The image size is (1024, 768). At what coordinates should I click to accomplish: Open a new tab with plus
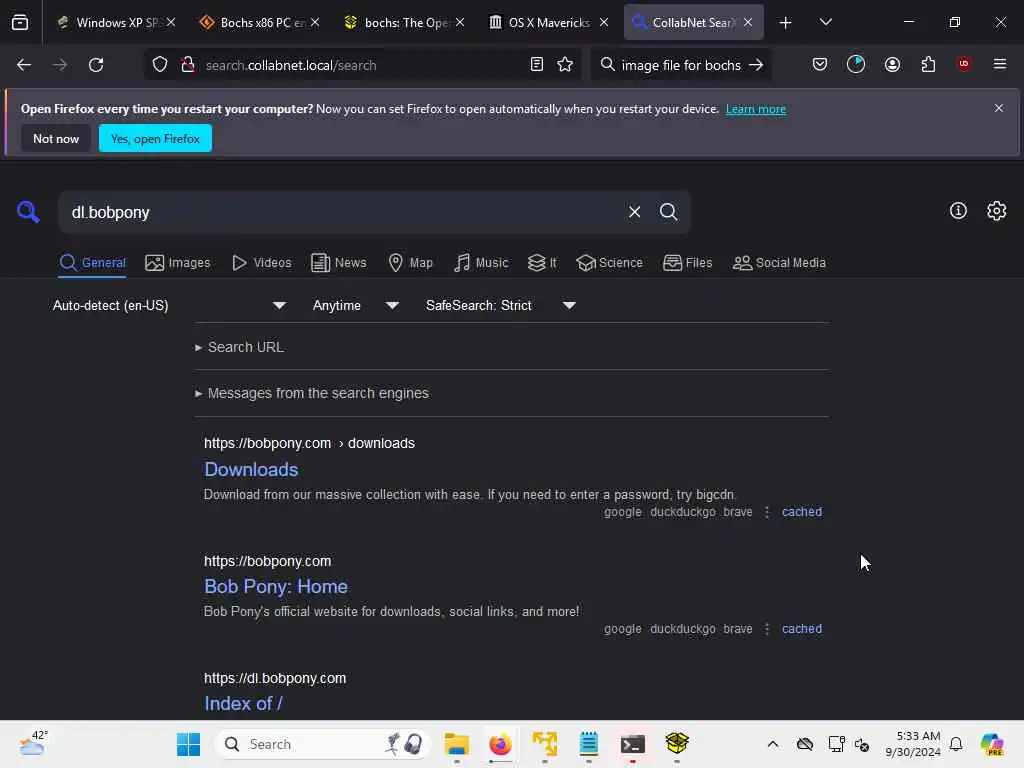786,23
